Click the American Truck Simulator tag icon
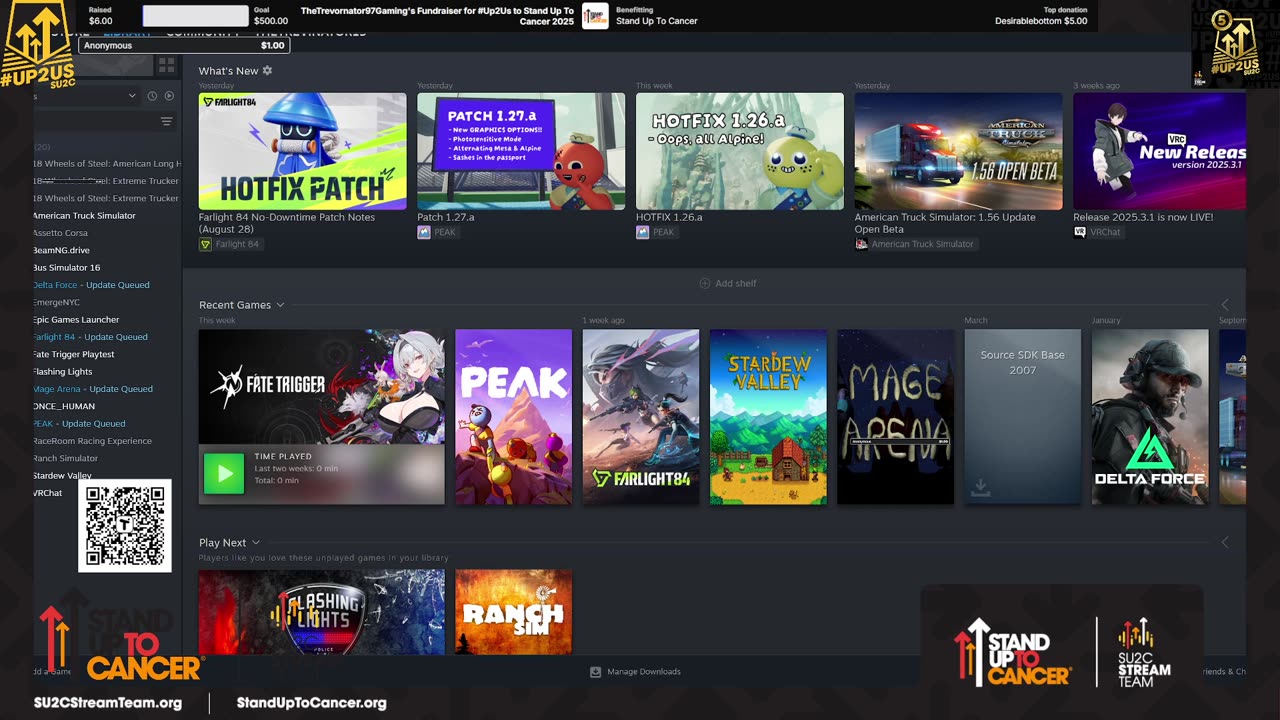 (x=862, y=244)
